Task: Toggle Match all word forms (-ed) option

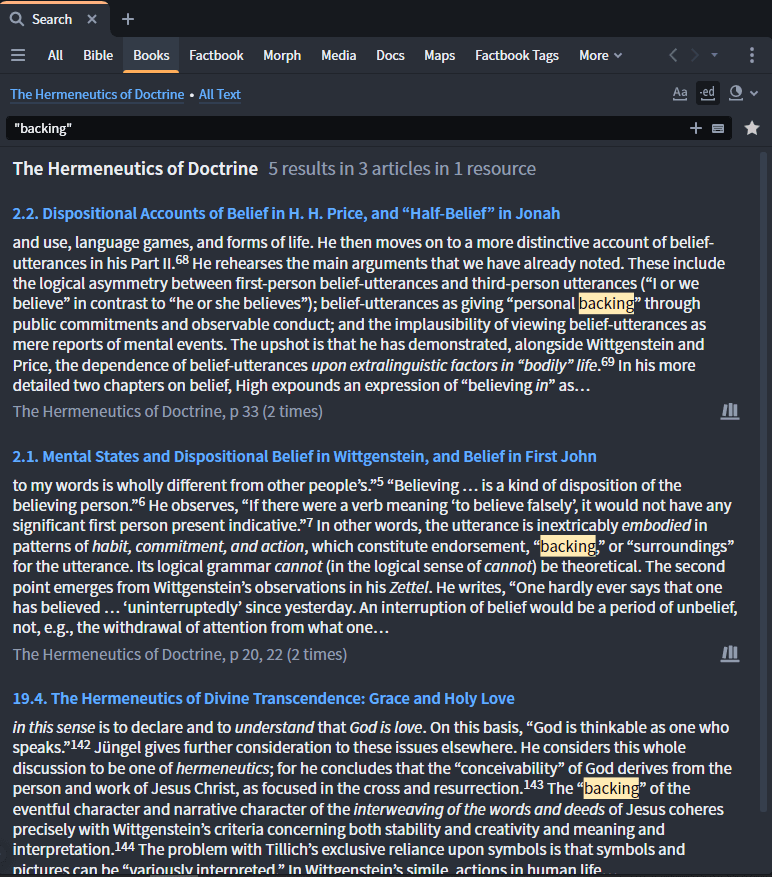Action: tap(708, 93)
